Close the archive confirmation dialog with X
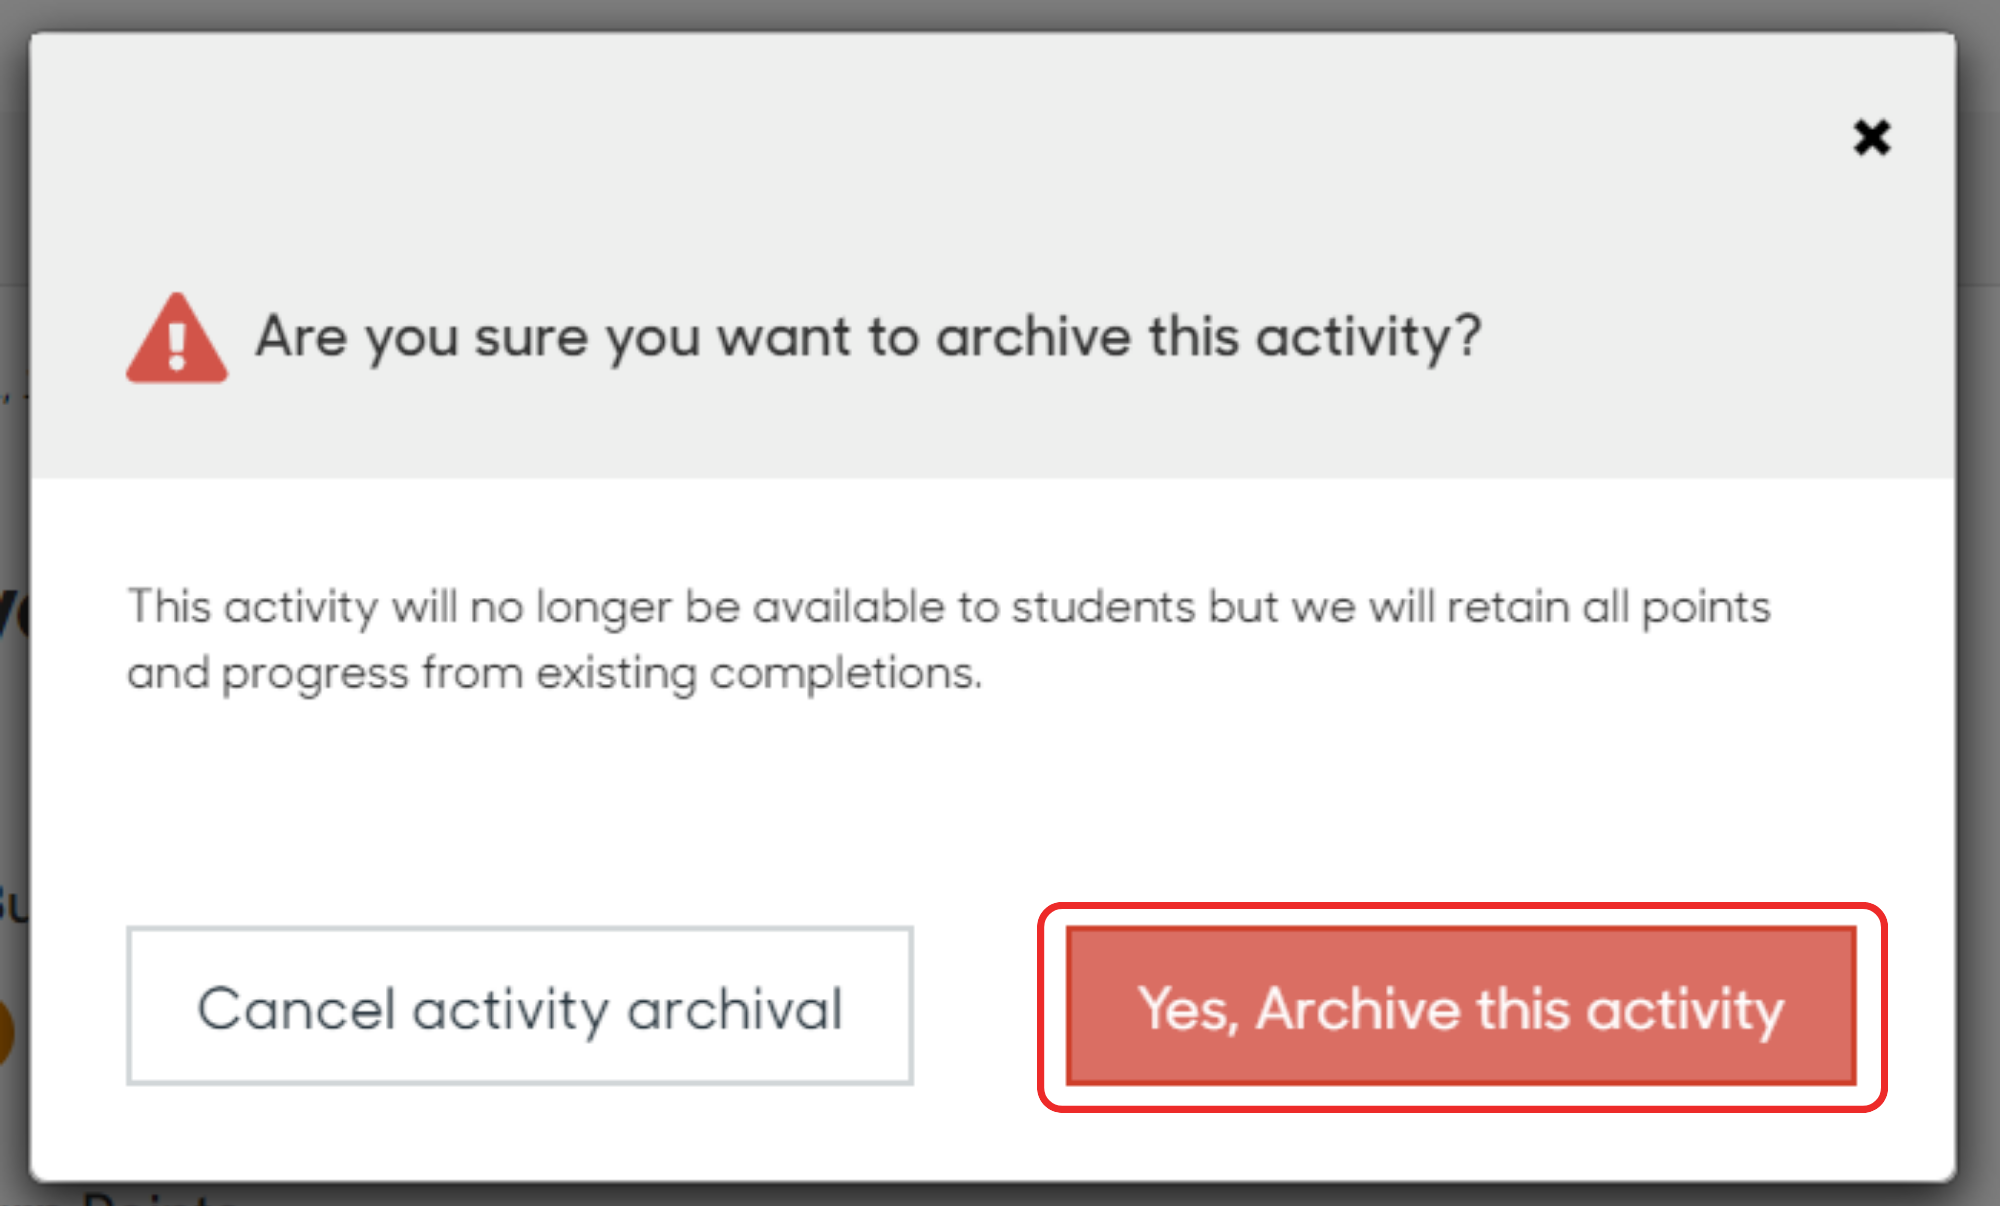The image size is (2000, 1206). [1872, 137]
